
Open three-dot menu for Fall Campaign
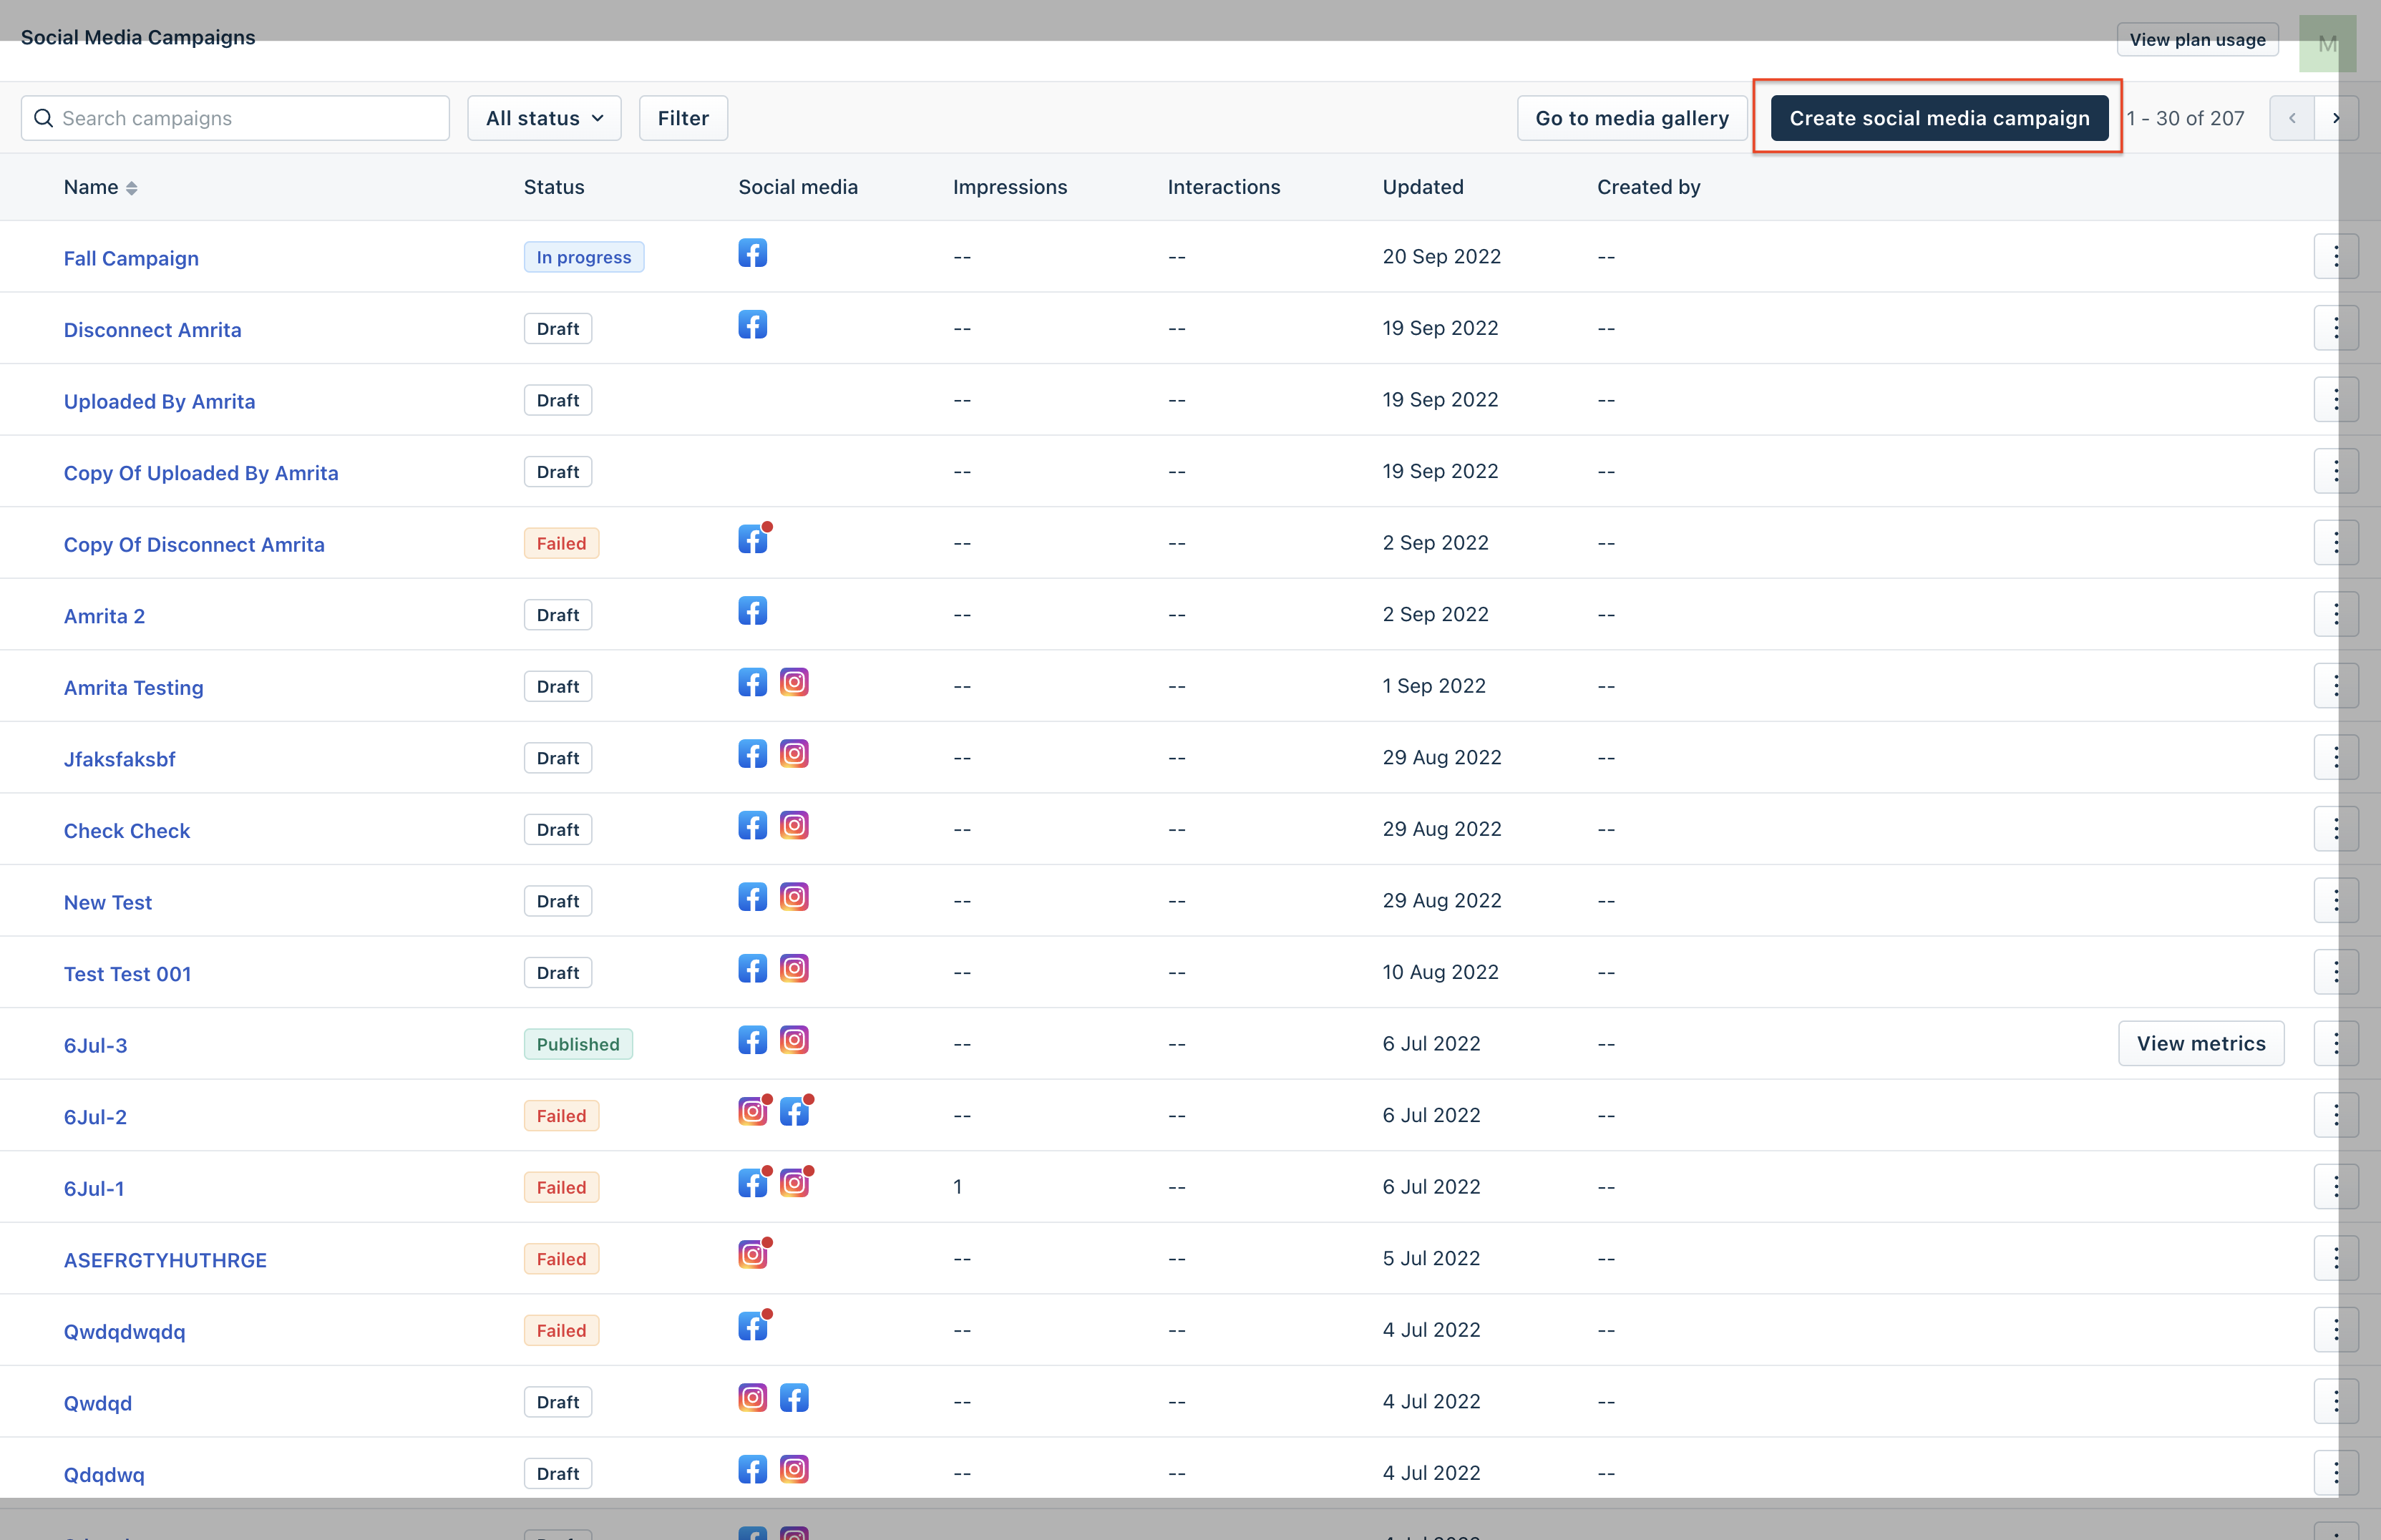click(2335, 257)
